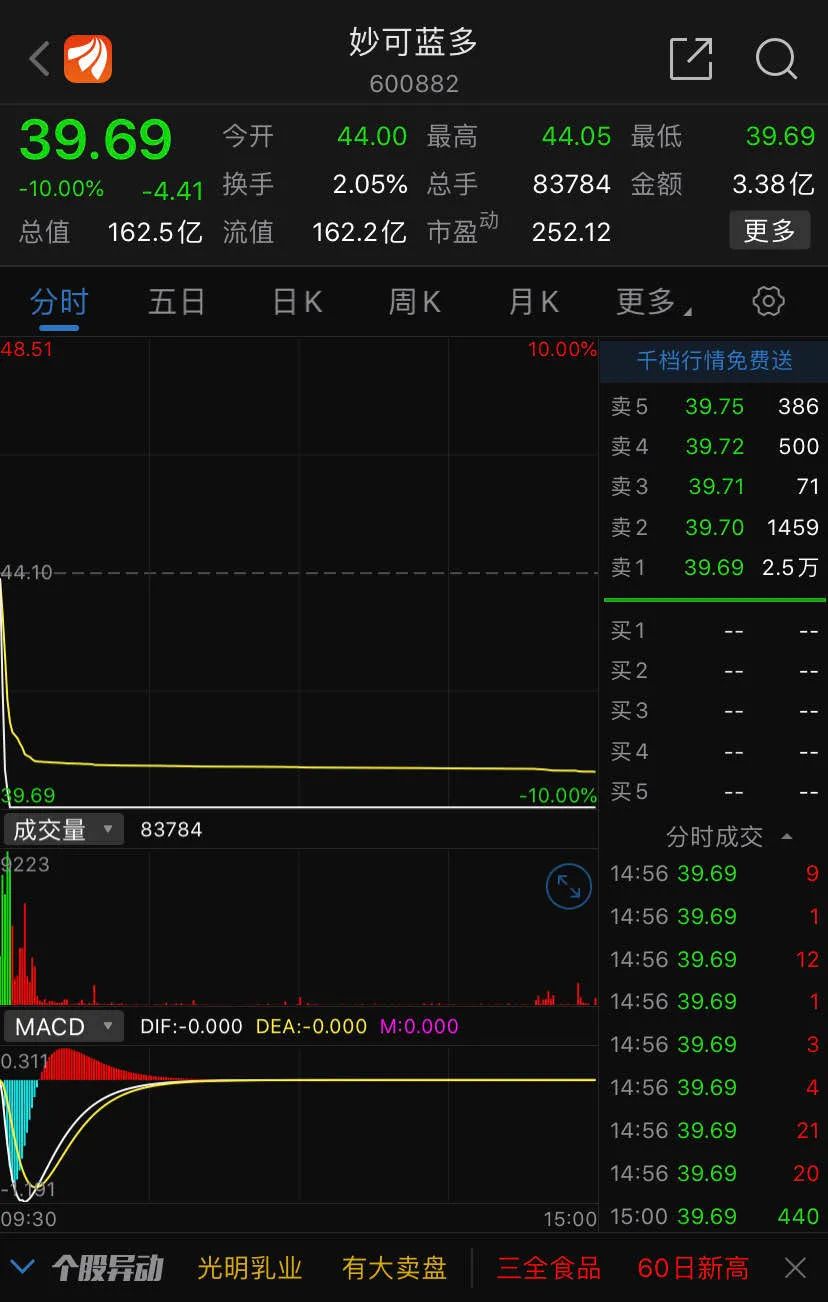The width and height of the screenshot is (828, 1302).
Task: Tap the 千档行情免费送 banner
Action: click(714, 361)
